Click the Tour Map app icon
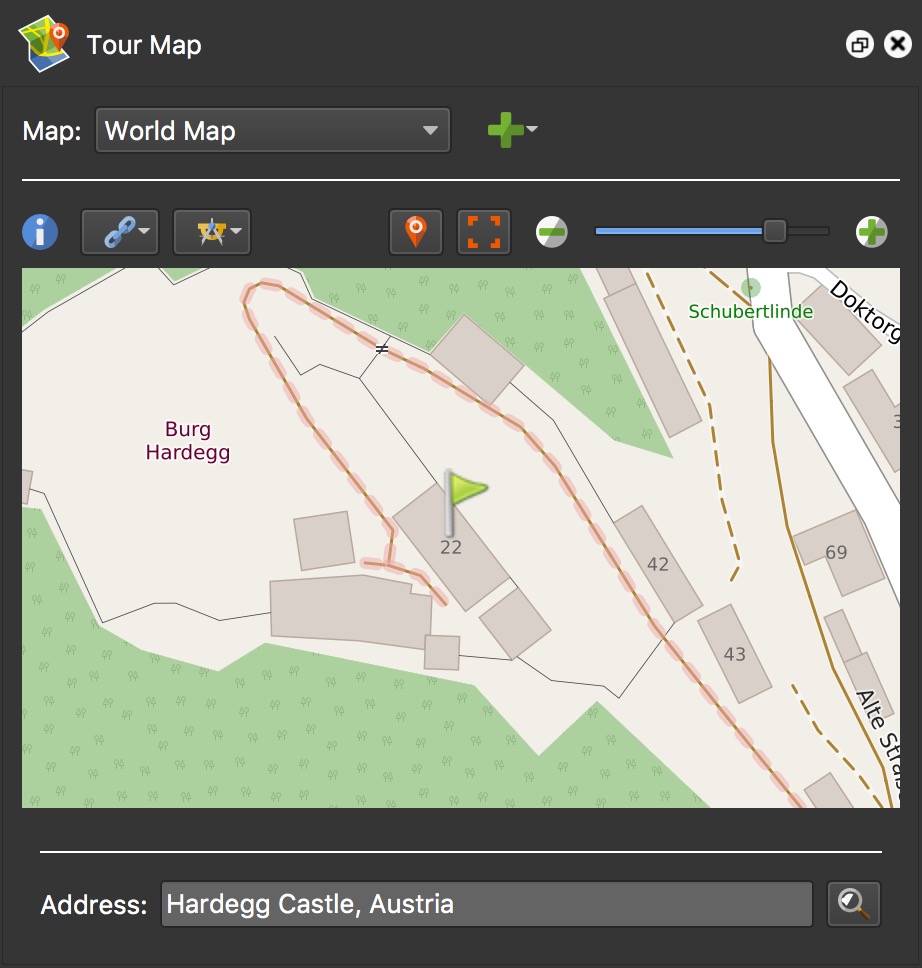Image resolution: width=922 pixels, height=968 pixels. click(x=45, y=45)
